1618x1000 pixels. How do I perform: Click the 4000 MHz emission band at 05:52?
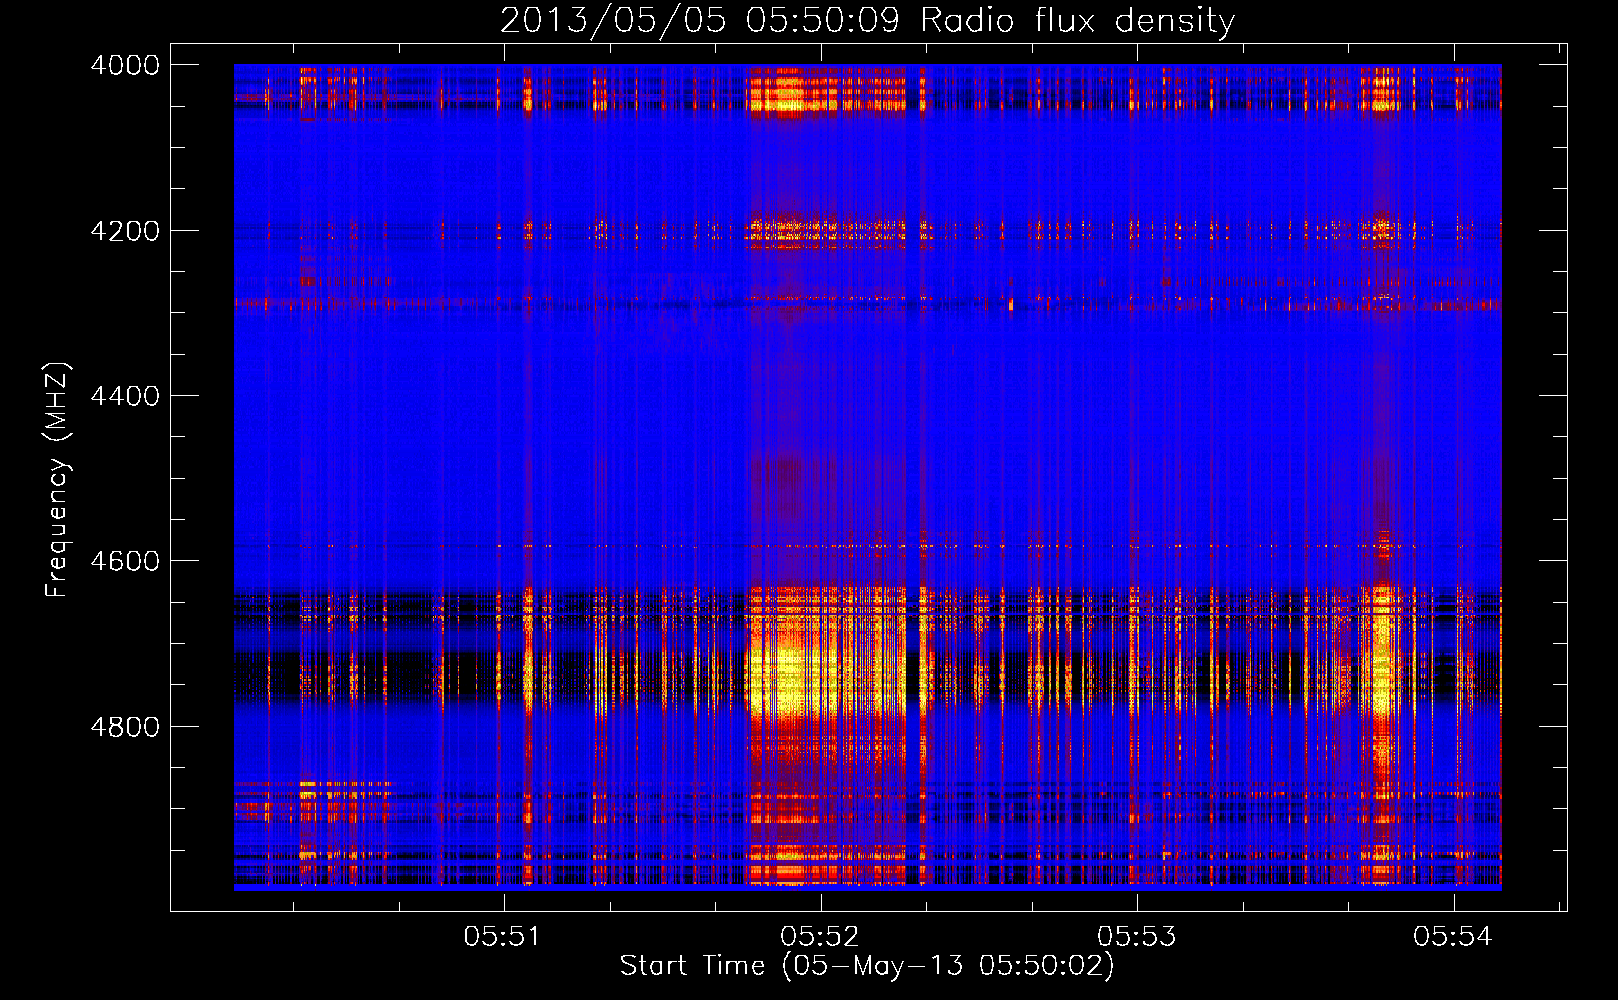tap(790, 90)
